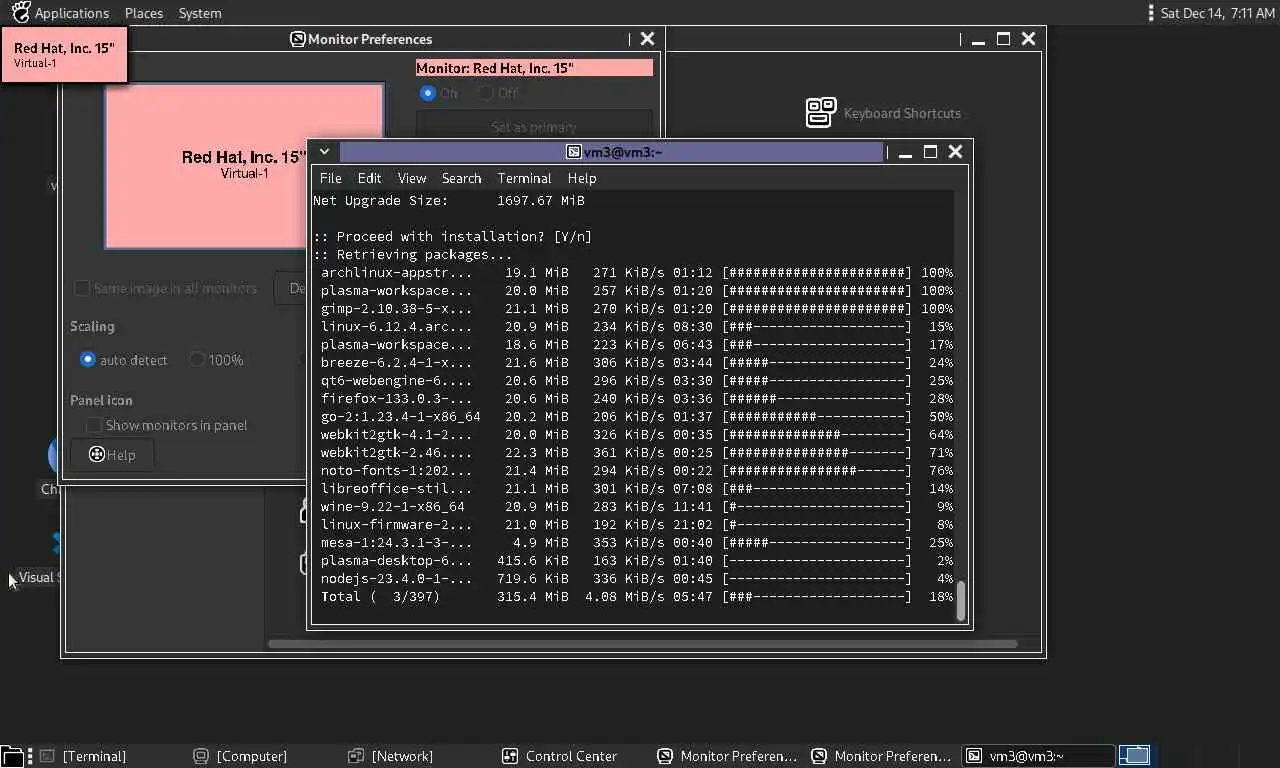Open the System menu
The image size is (1280, 768).
(200, 13)
